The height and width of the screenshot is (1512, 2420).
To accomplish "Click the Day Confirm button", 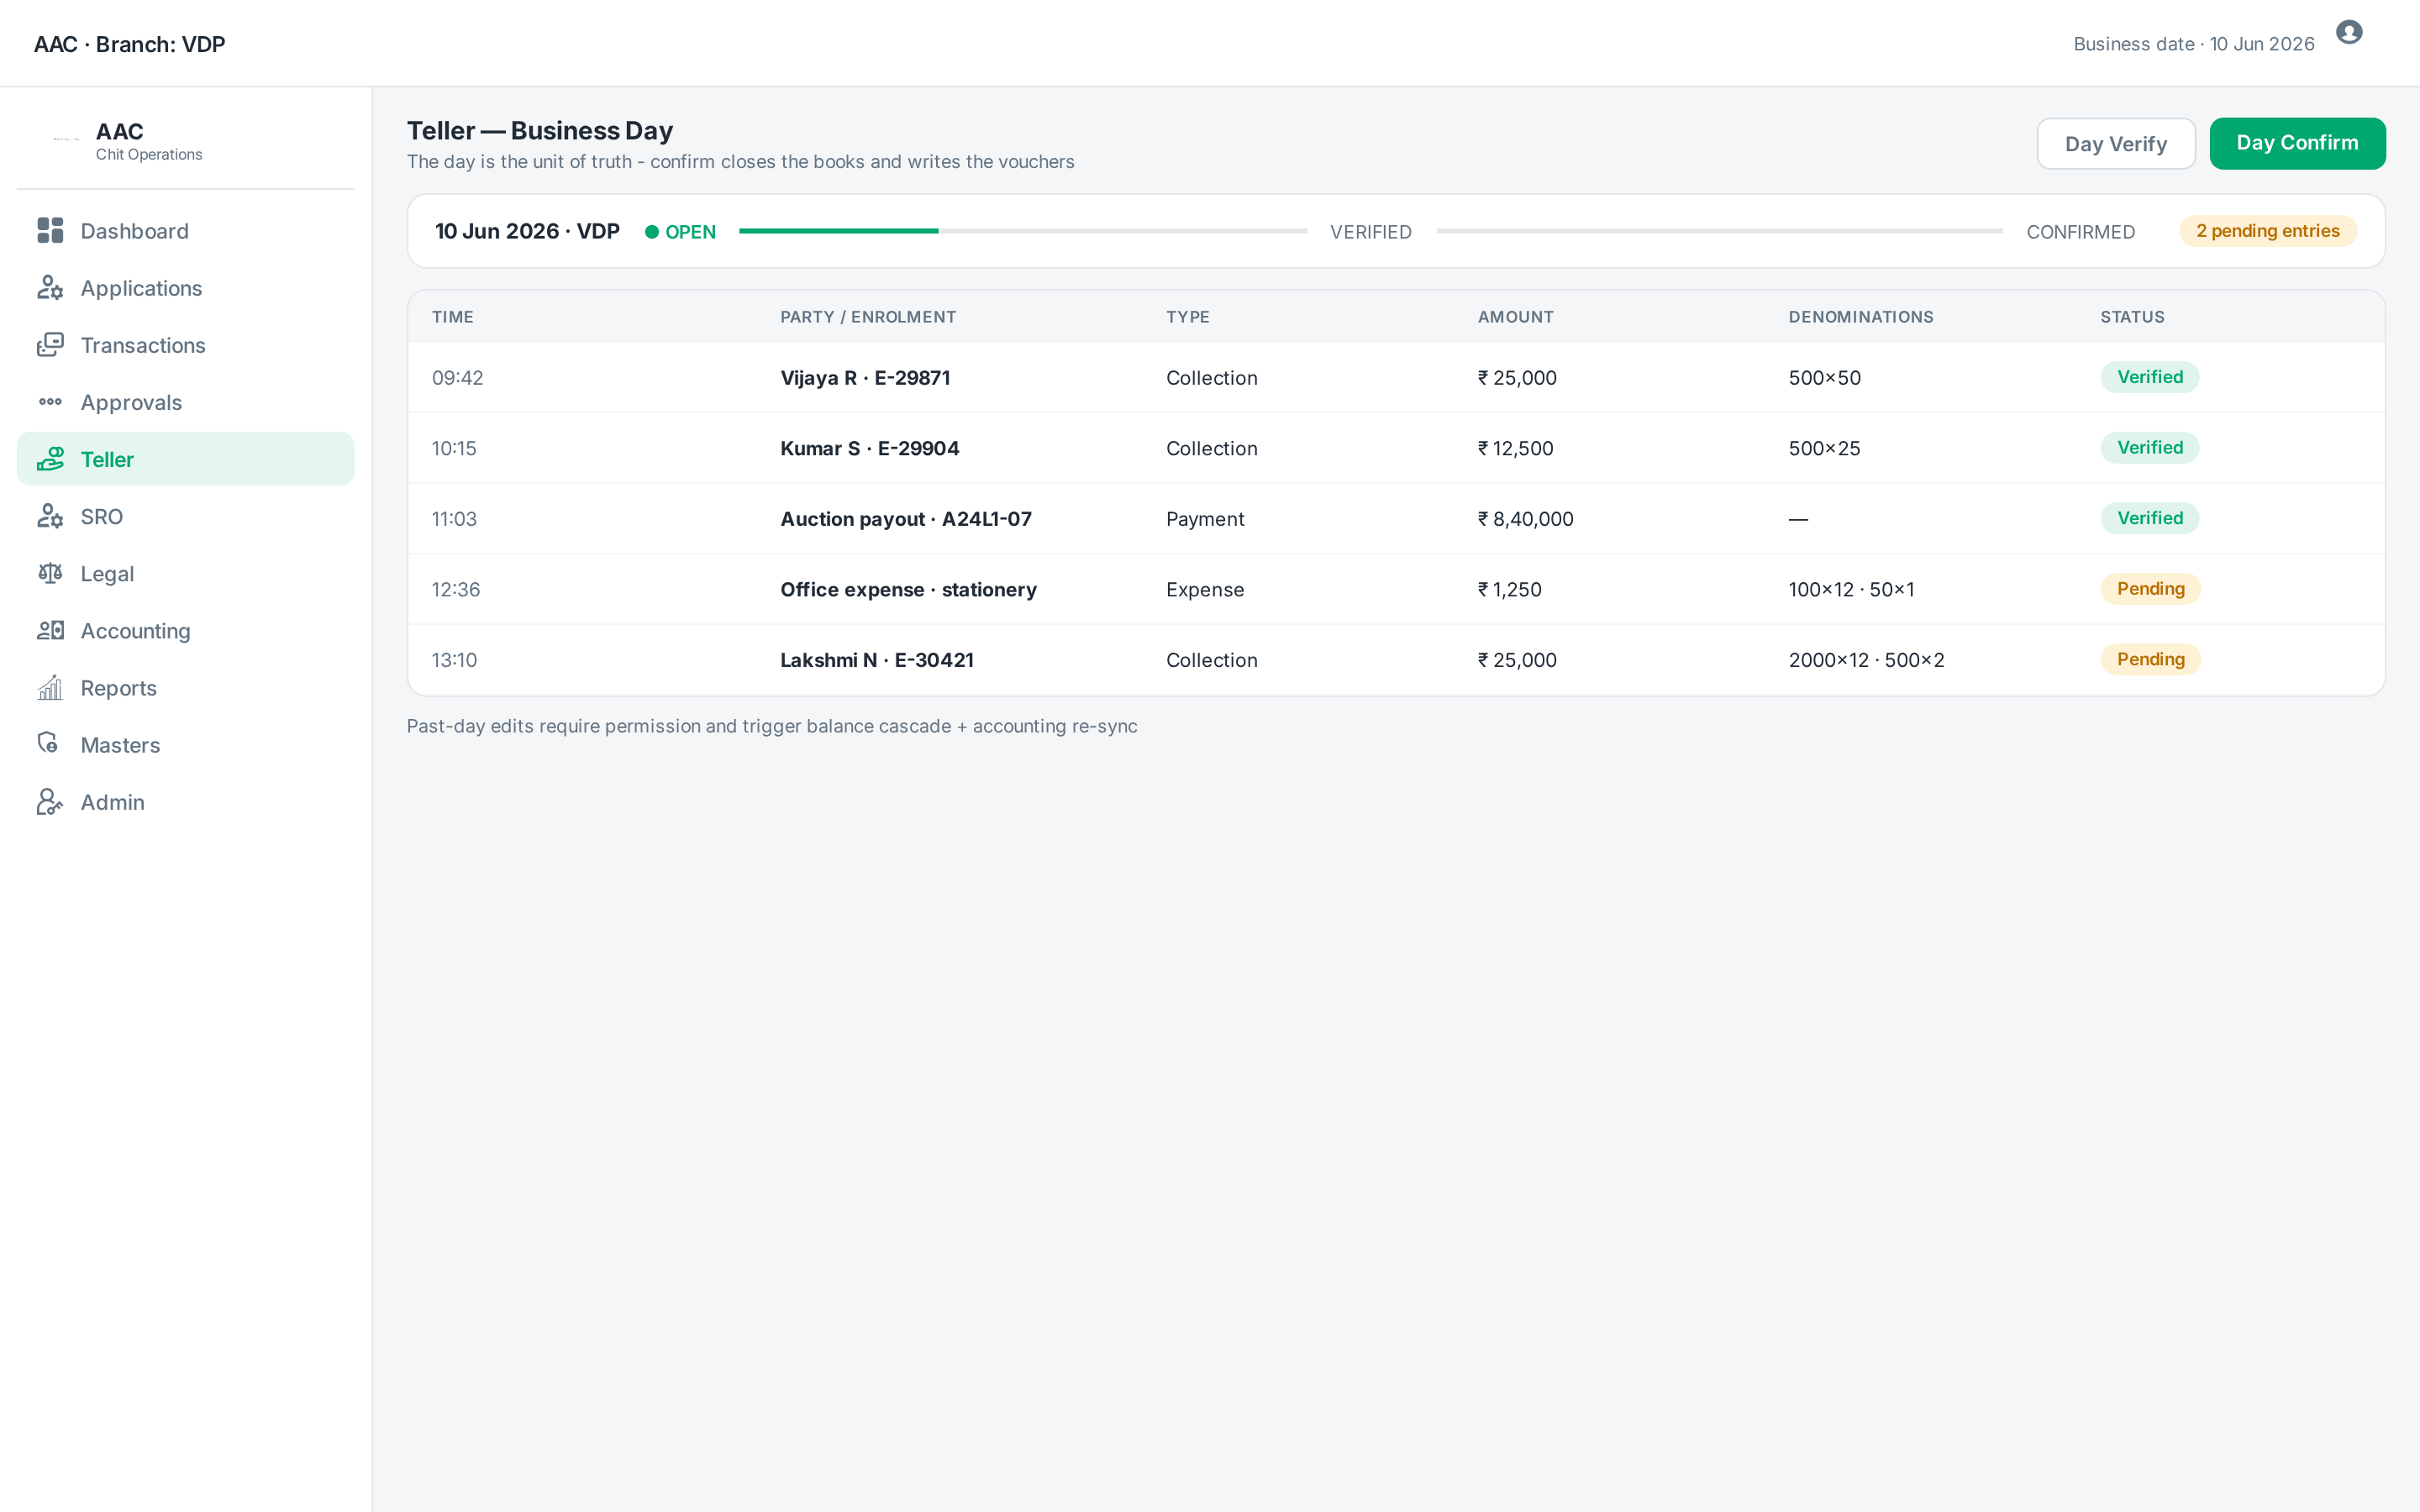I will click(2297, 143).
